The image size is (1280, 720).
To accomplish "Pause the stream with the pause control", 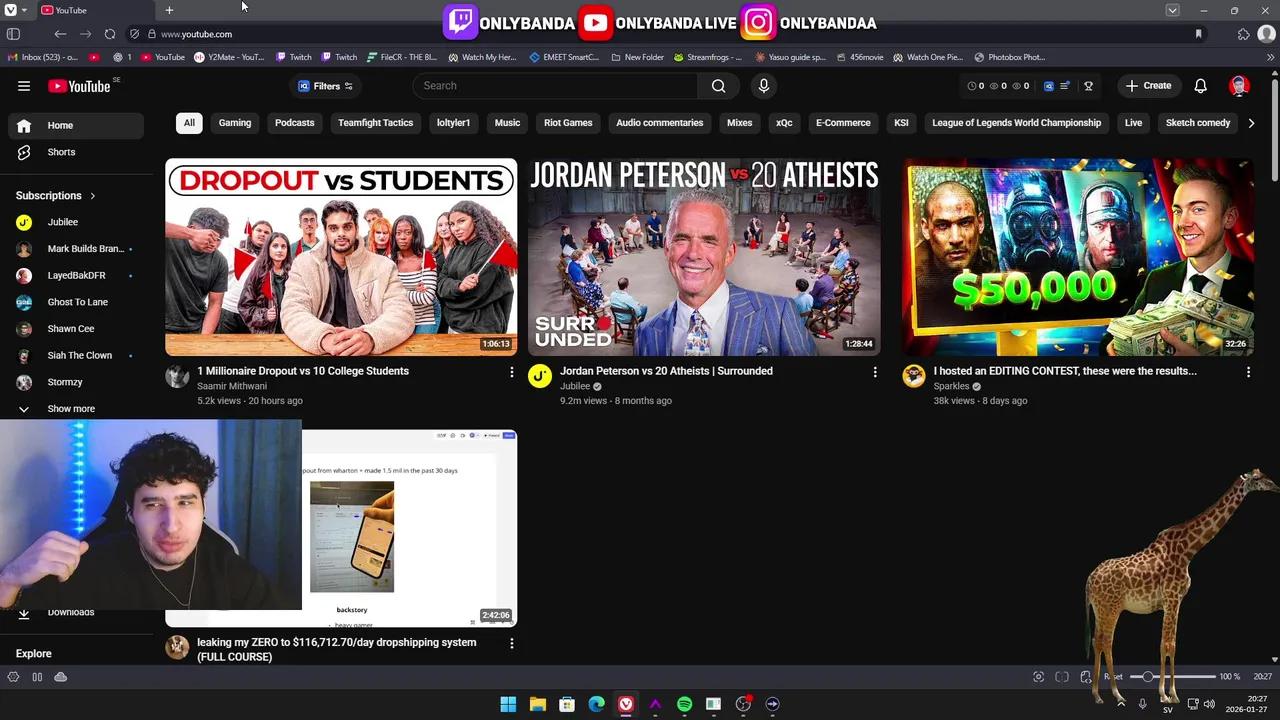I will pos(37,677).
